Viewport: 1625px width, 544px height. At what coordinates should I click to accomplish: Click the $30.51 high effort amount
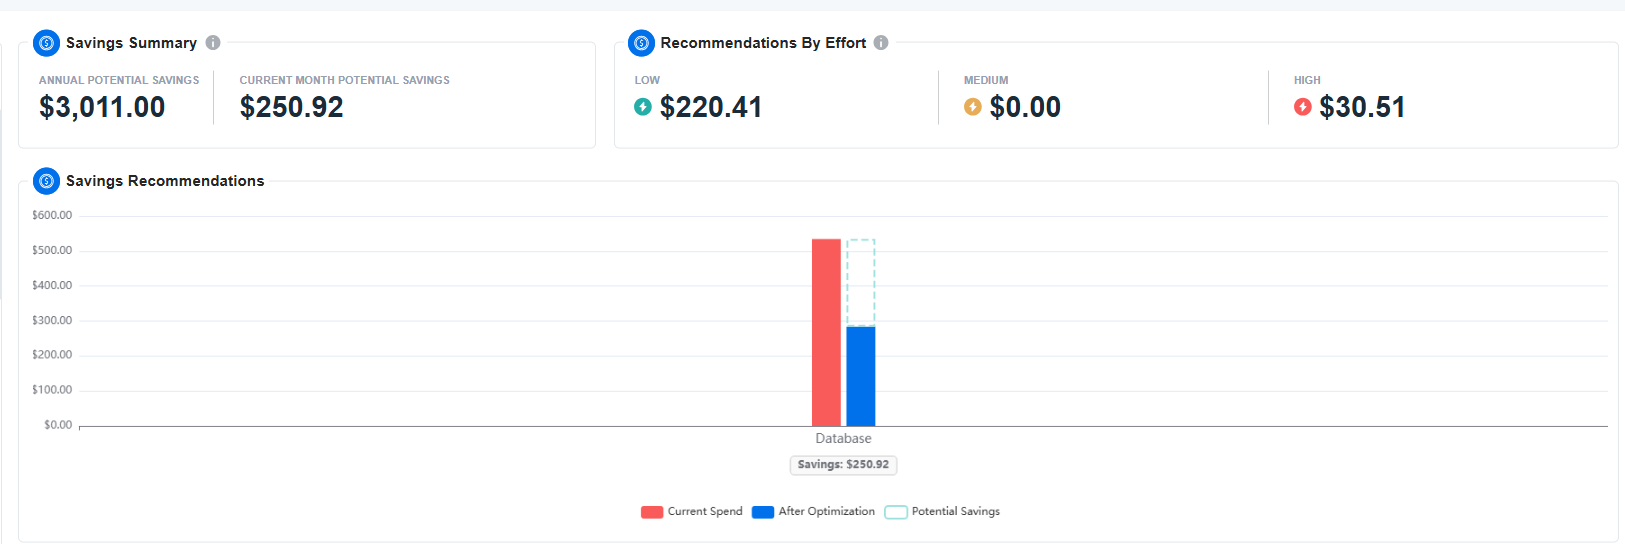coord(1362,107)
